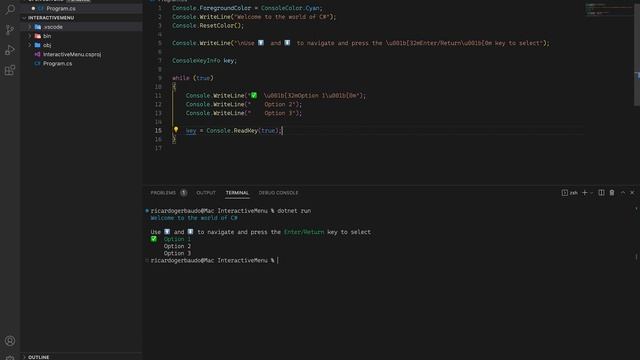Expand the .vscode folder
The image size is (640, 360).
[x=81, y=27]
